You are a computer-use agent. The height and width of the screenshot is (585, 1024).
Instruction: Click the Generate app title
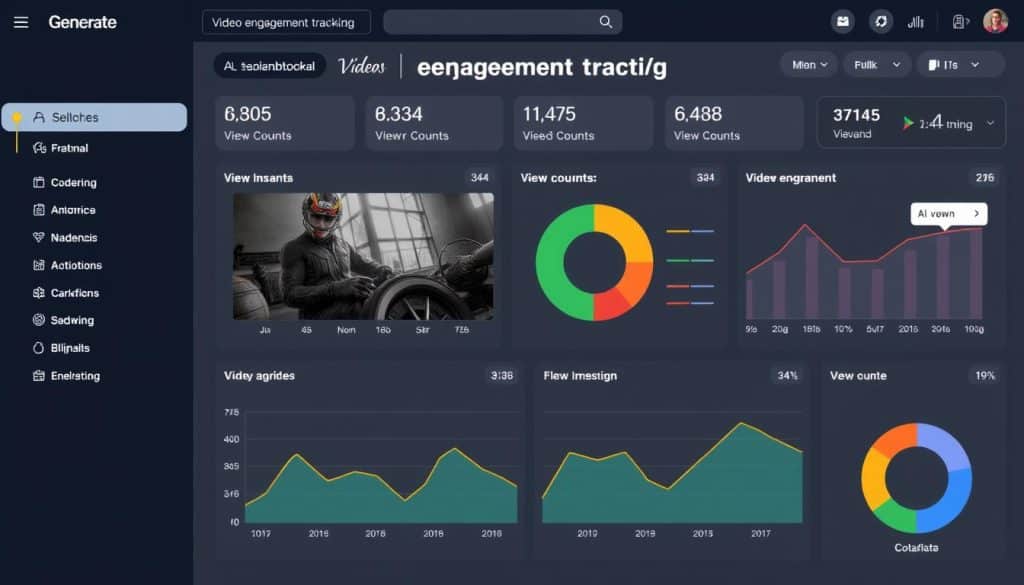pyautogui.click(x=82, y=22)
